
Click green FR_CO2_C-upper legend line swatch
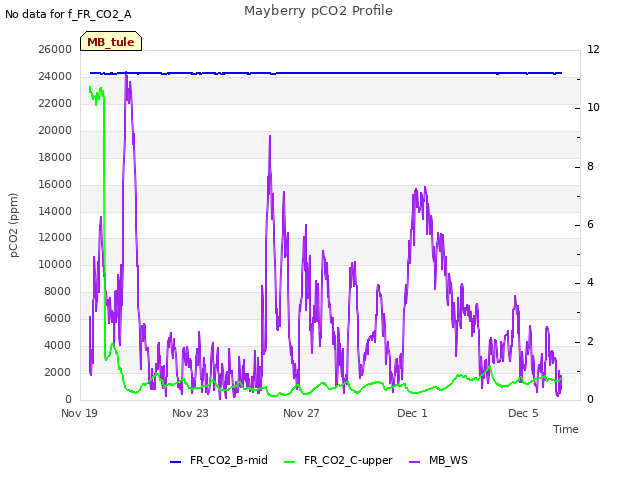click(x=289, y=462)
